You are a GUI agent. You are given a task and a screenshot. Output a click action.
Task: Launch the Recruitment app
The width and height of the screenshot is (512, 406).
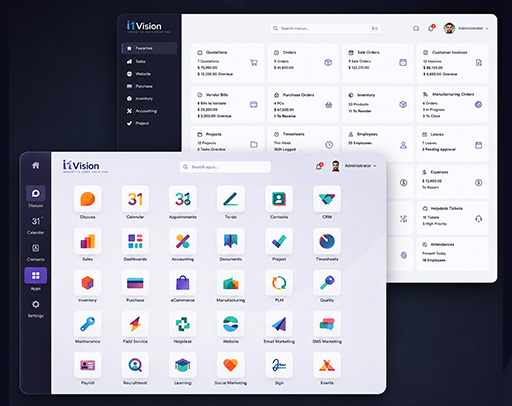[x=135, y=365]
